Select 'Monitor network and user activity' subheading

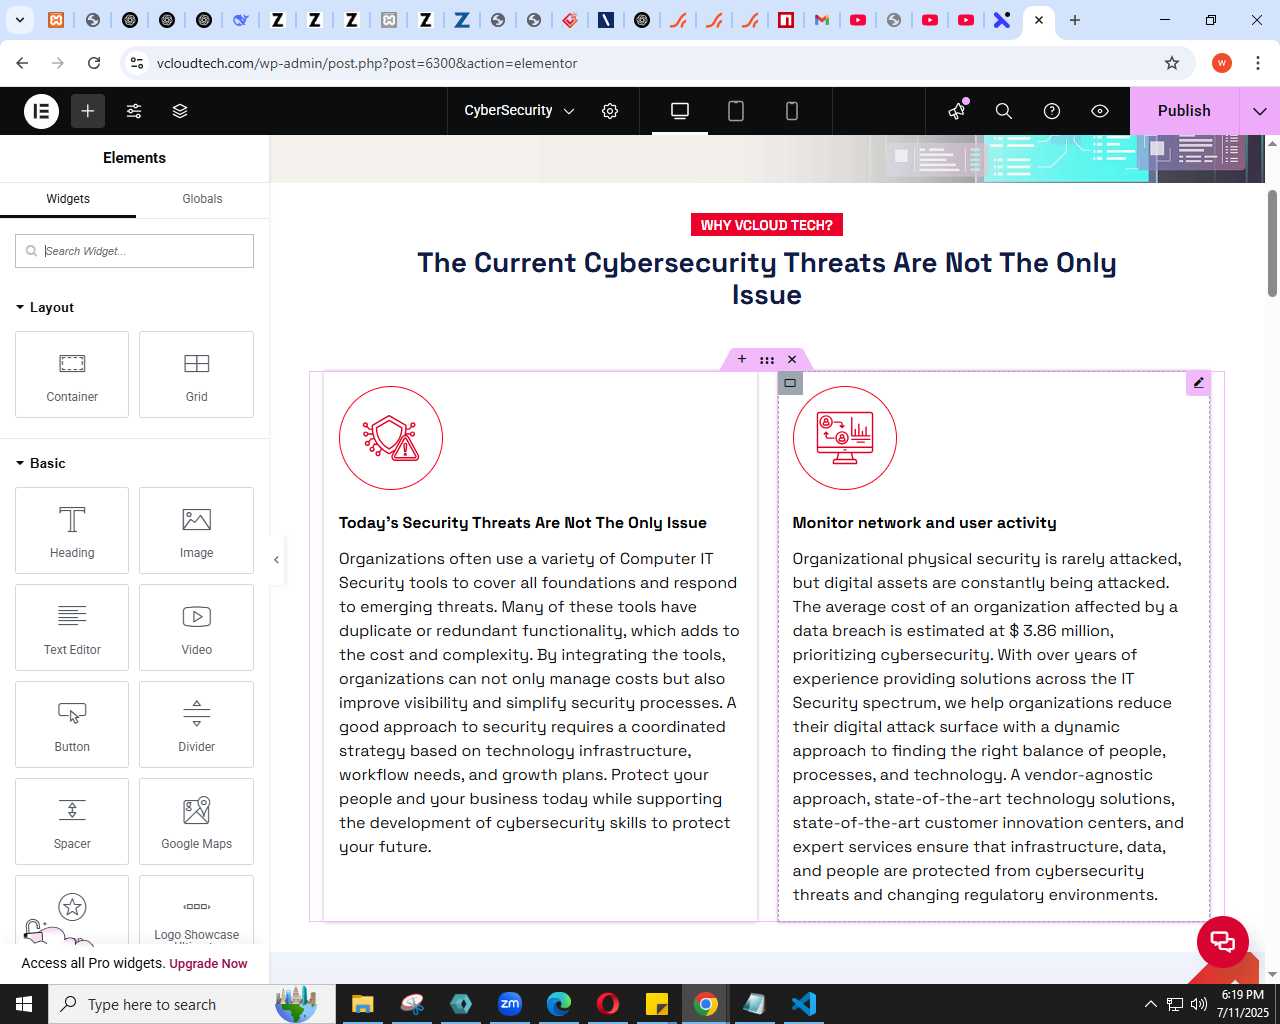(x=924, y=523)
